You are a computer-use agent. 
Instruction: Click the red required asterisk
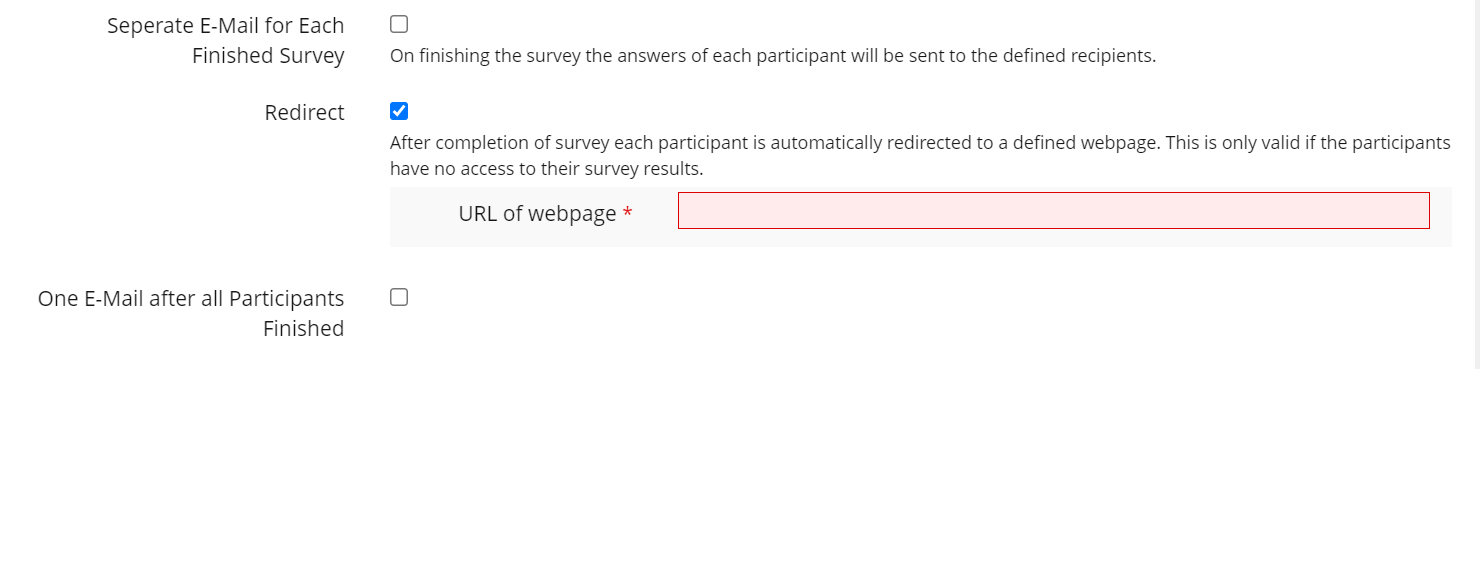627,214
